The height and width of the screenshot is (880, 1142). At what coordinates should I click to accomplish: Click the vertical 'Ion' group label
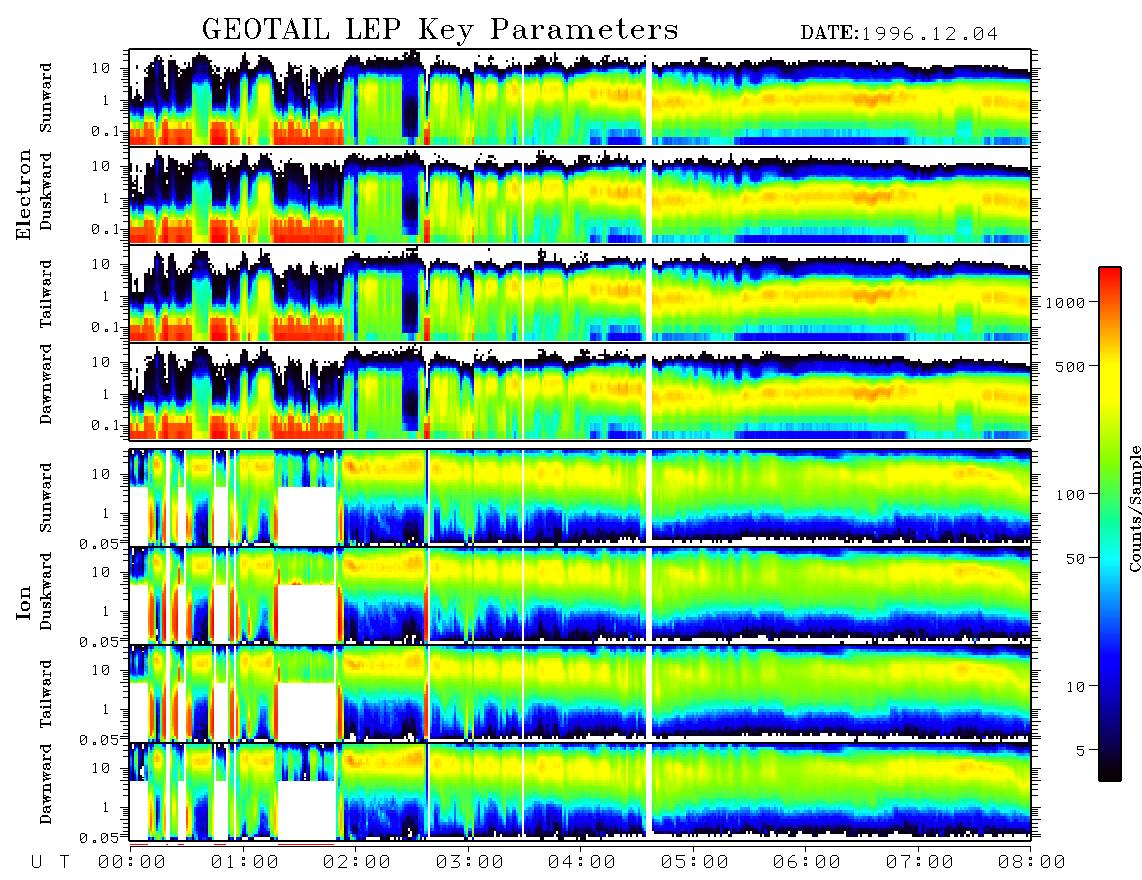(x=24, y=602)
